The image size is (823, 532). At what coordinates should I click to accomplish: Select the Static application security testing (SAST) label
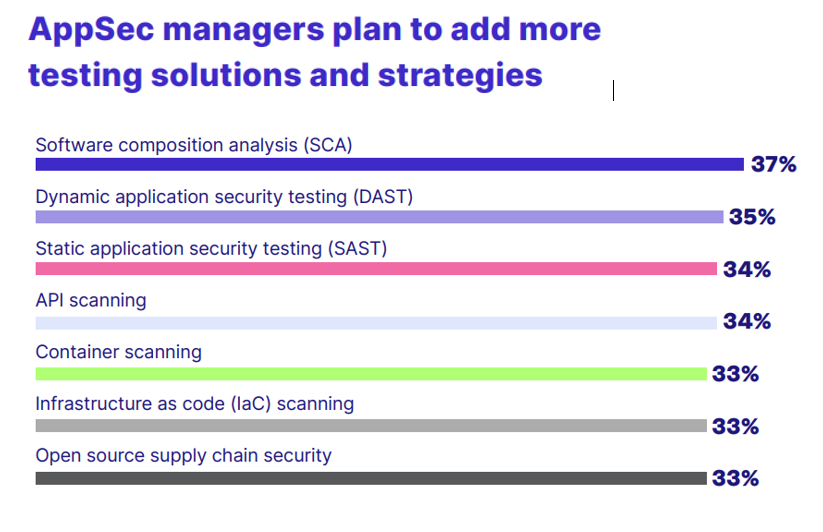click(x=211, y=249)
